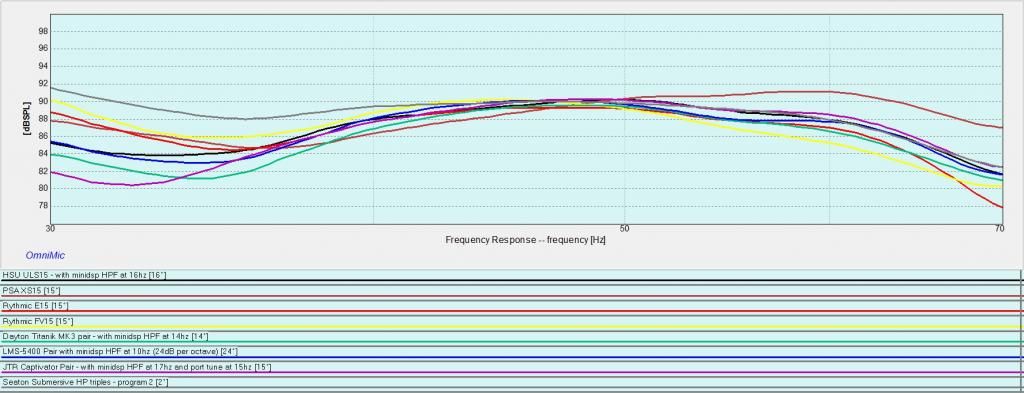Image resolution: width=1024 pixels, height=393 pixels.
Task: Choose the Rythmic FV15 [15"] legend label
Action: click(x=38, y=321)
